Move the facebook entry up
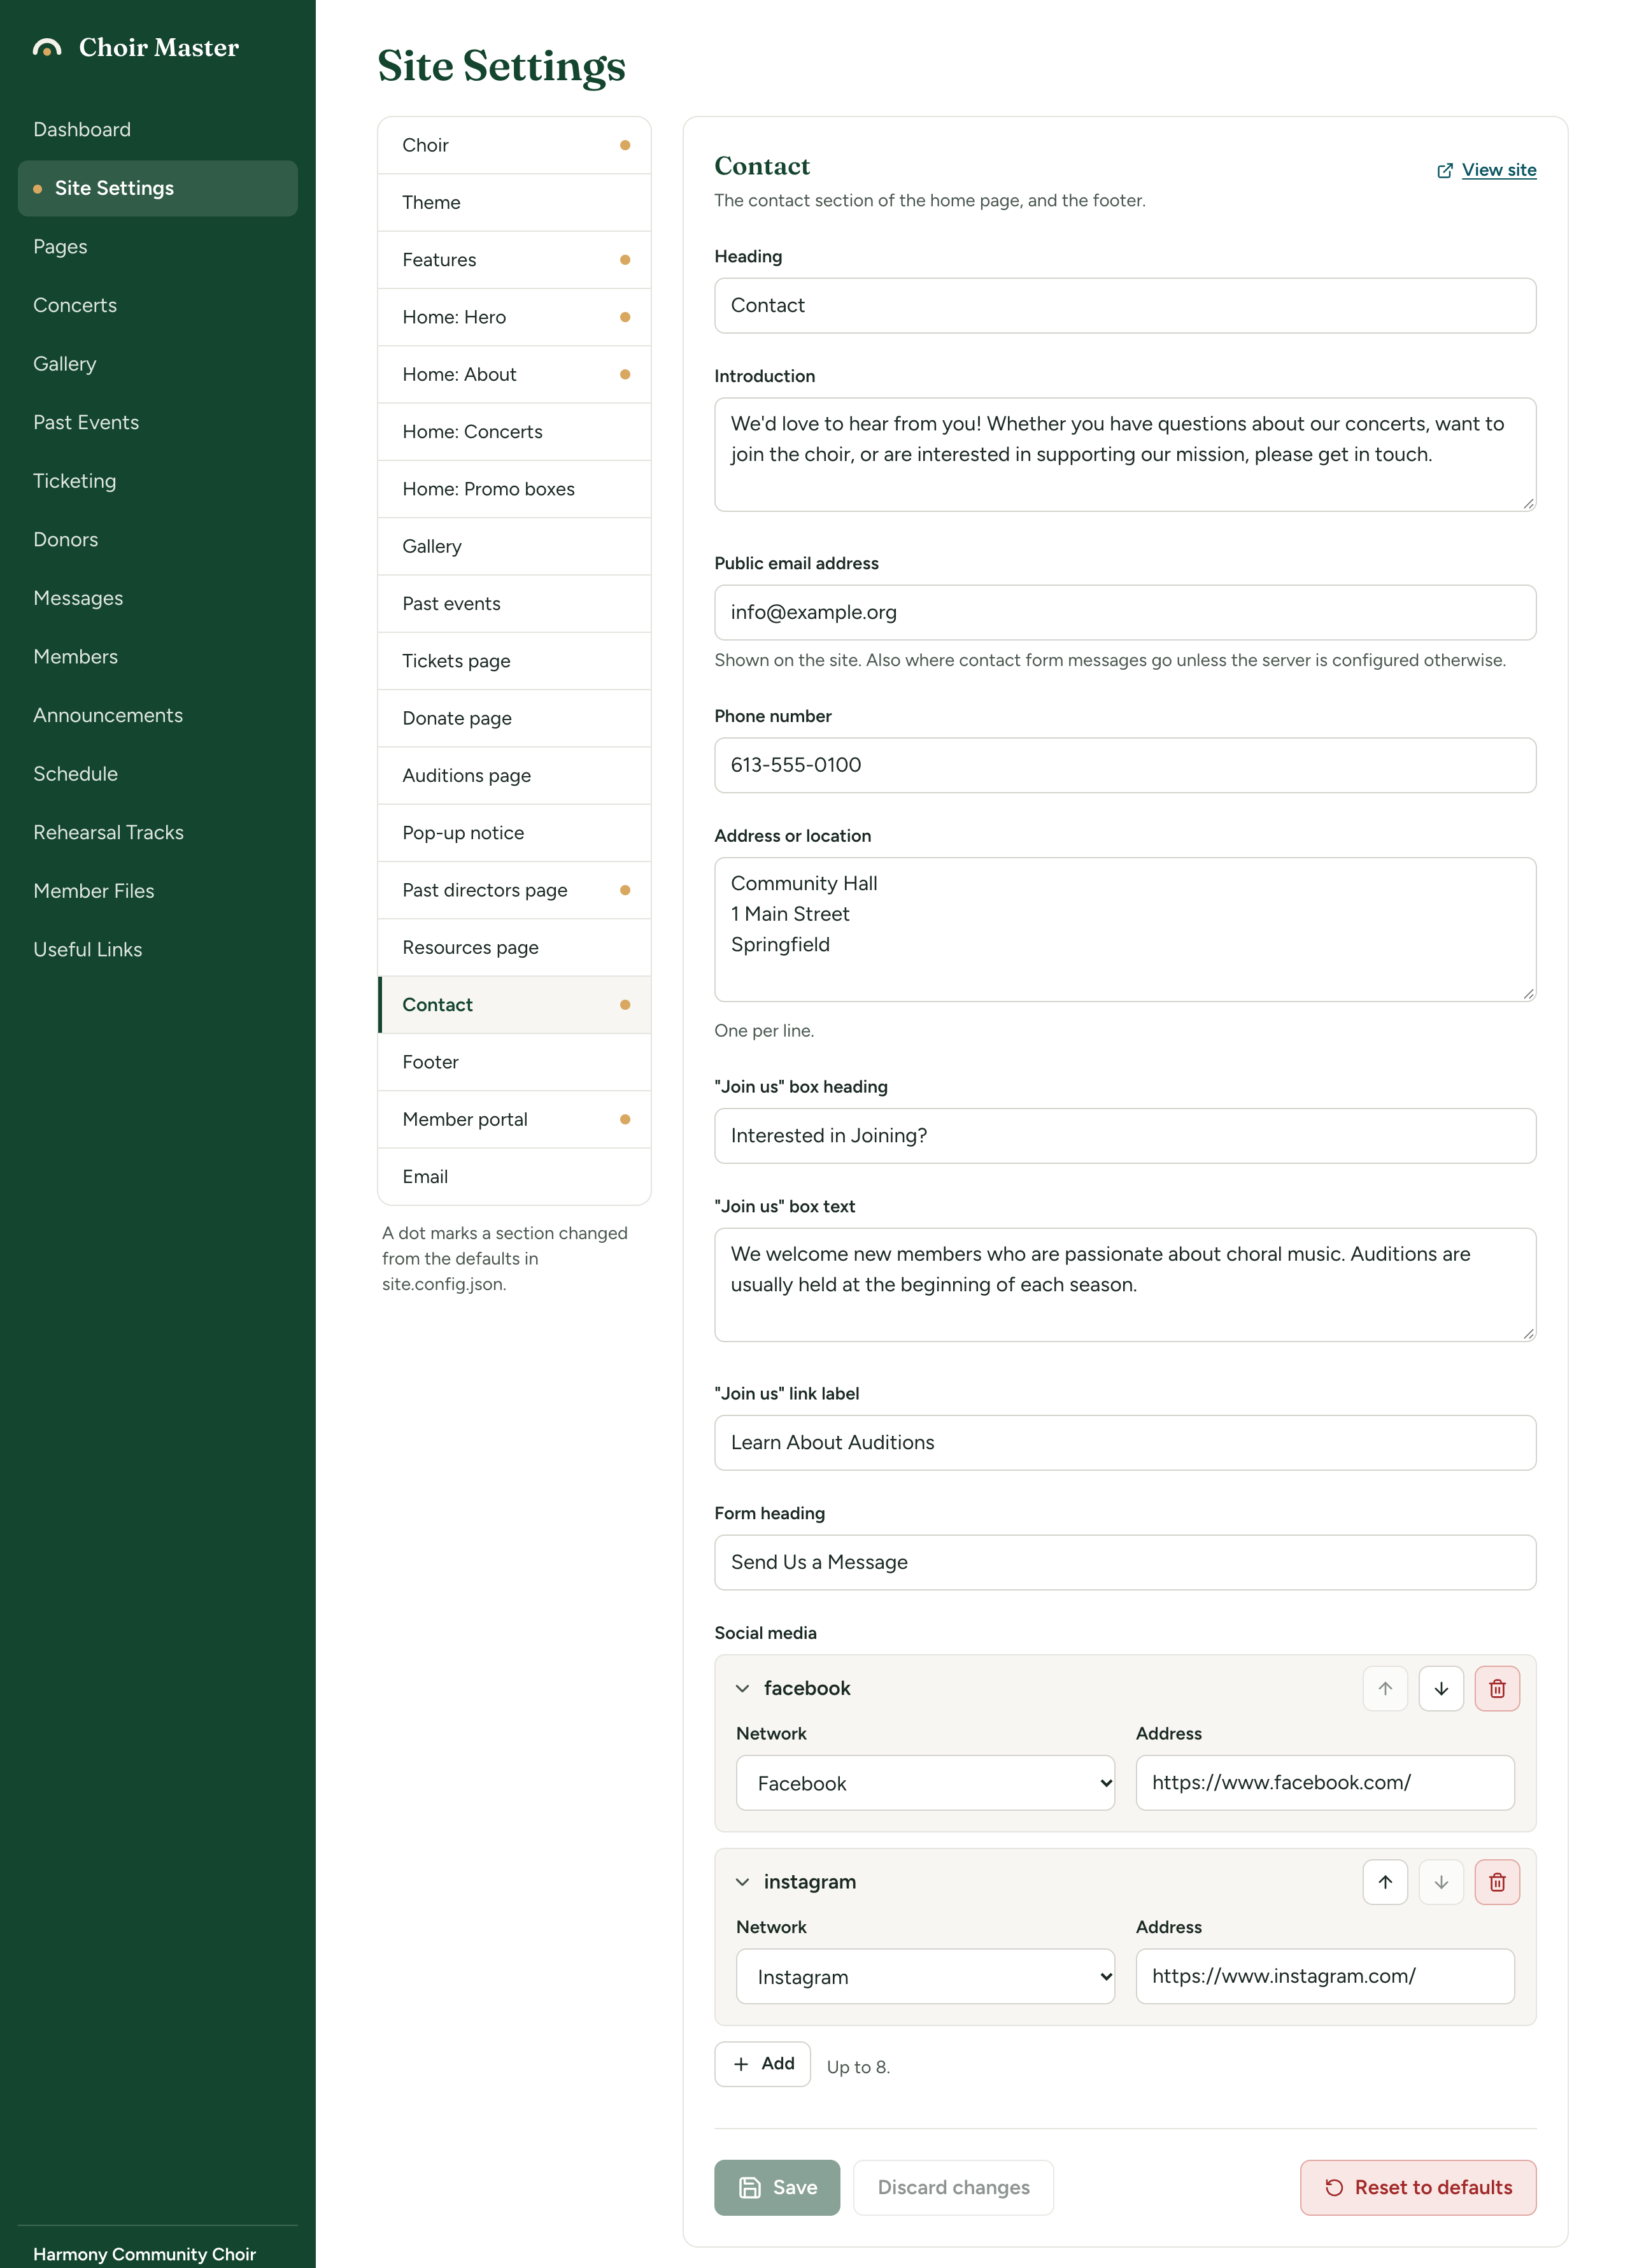 [x=1385, y=1688]
